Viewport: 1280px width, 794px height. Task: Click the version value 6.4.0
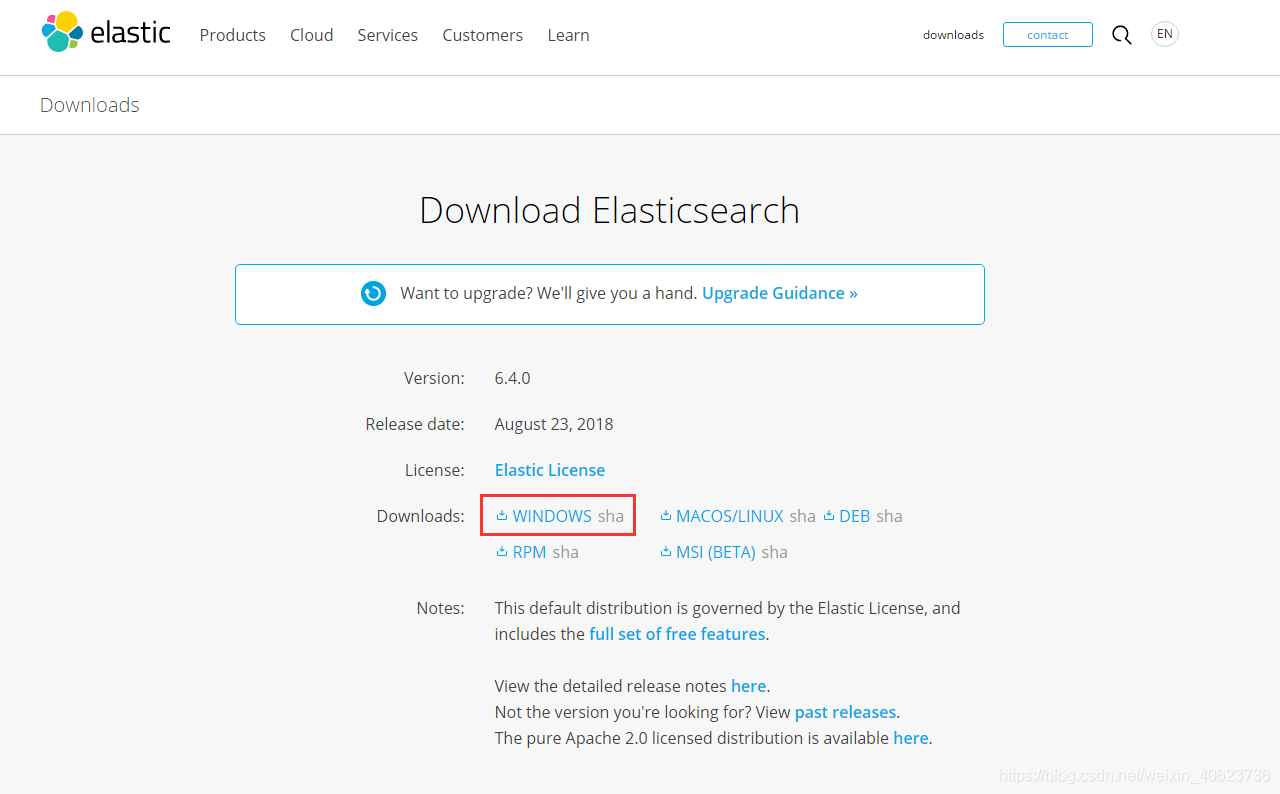pyautogui.click(x=512, y=378)
